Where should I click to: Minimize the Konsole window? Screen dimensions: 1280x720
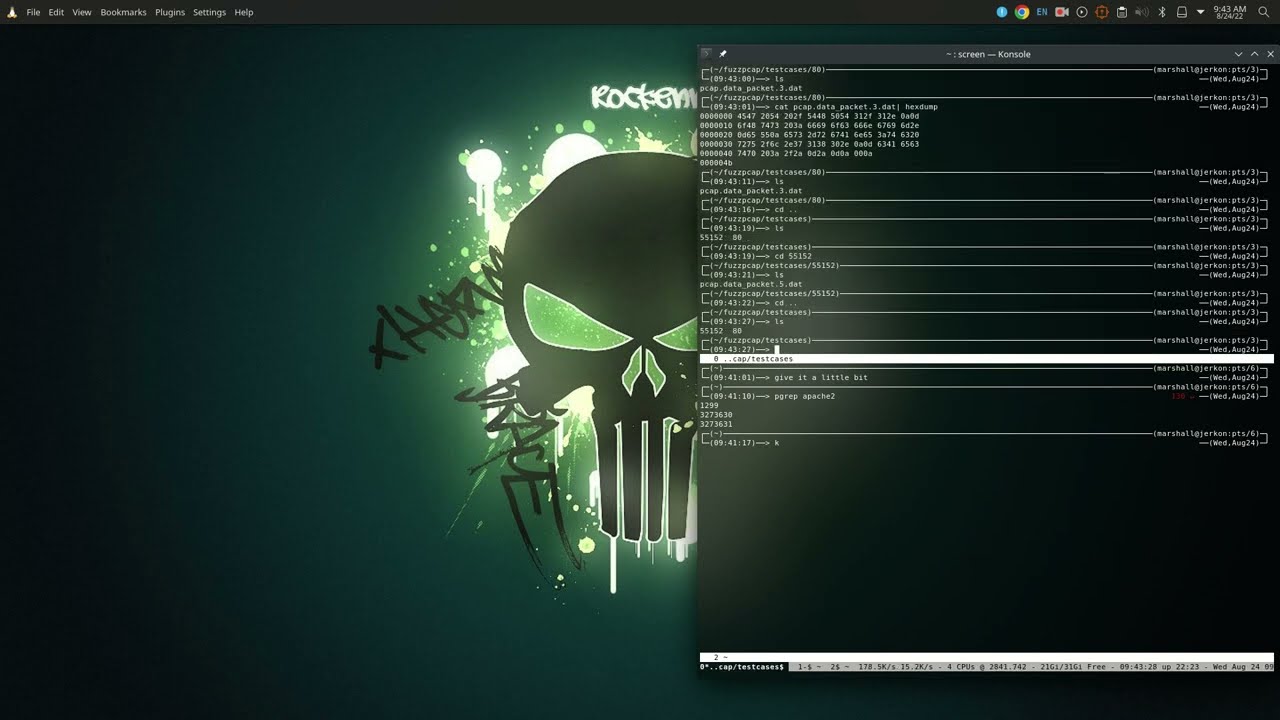pos(1238,54)
